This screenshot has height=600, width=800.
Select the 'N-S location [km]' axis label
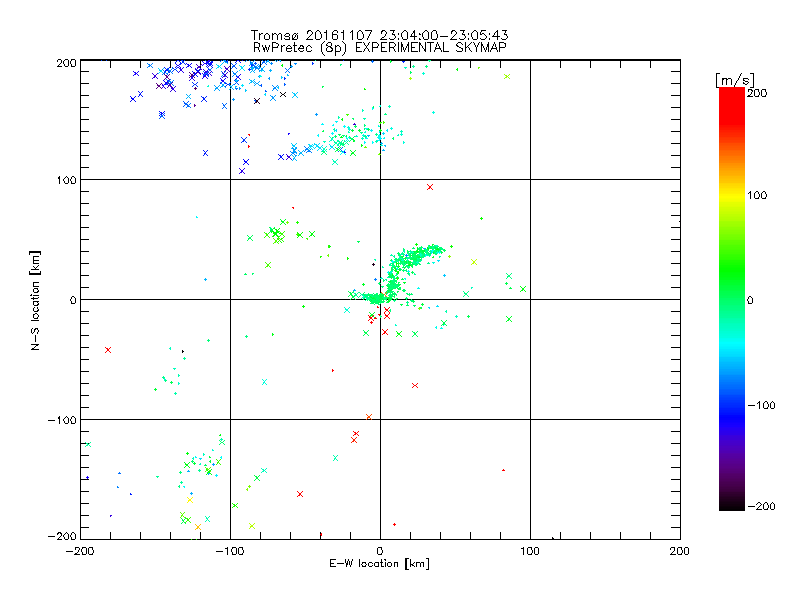tap(35, 300)
